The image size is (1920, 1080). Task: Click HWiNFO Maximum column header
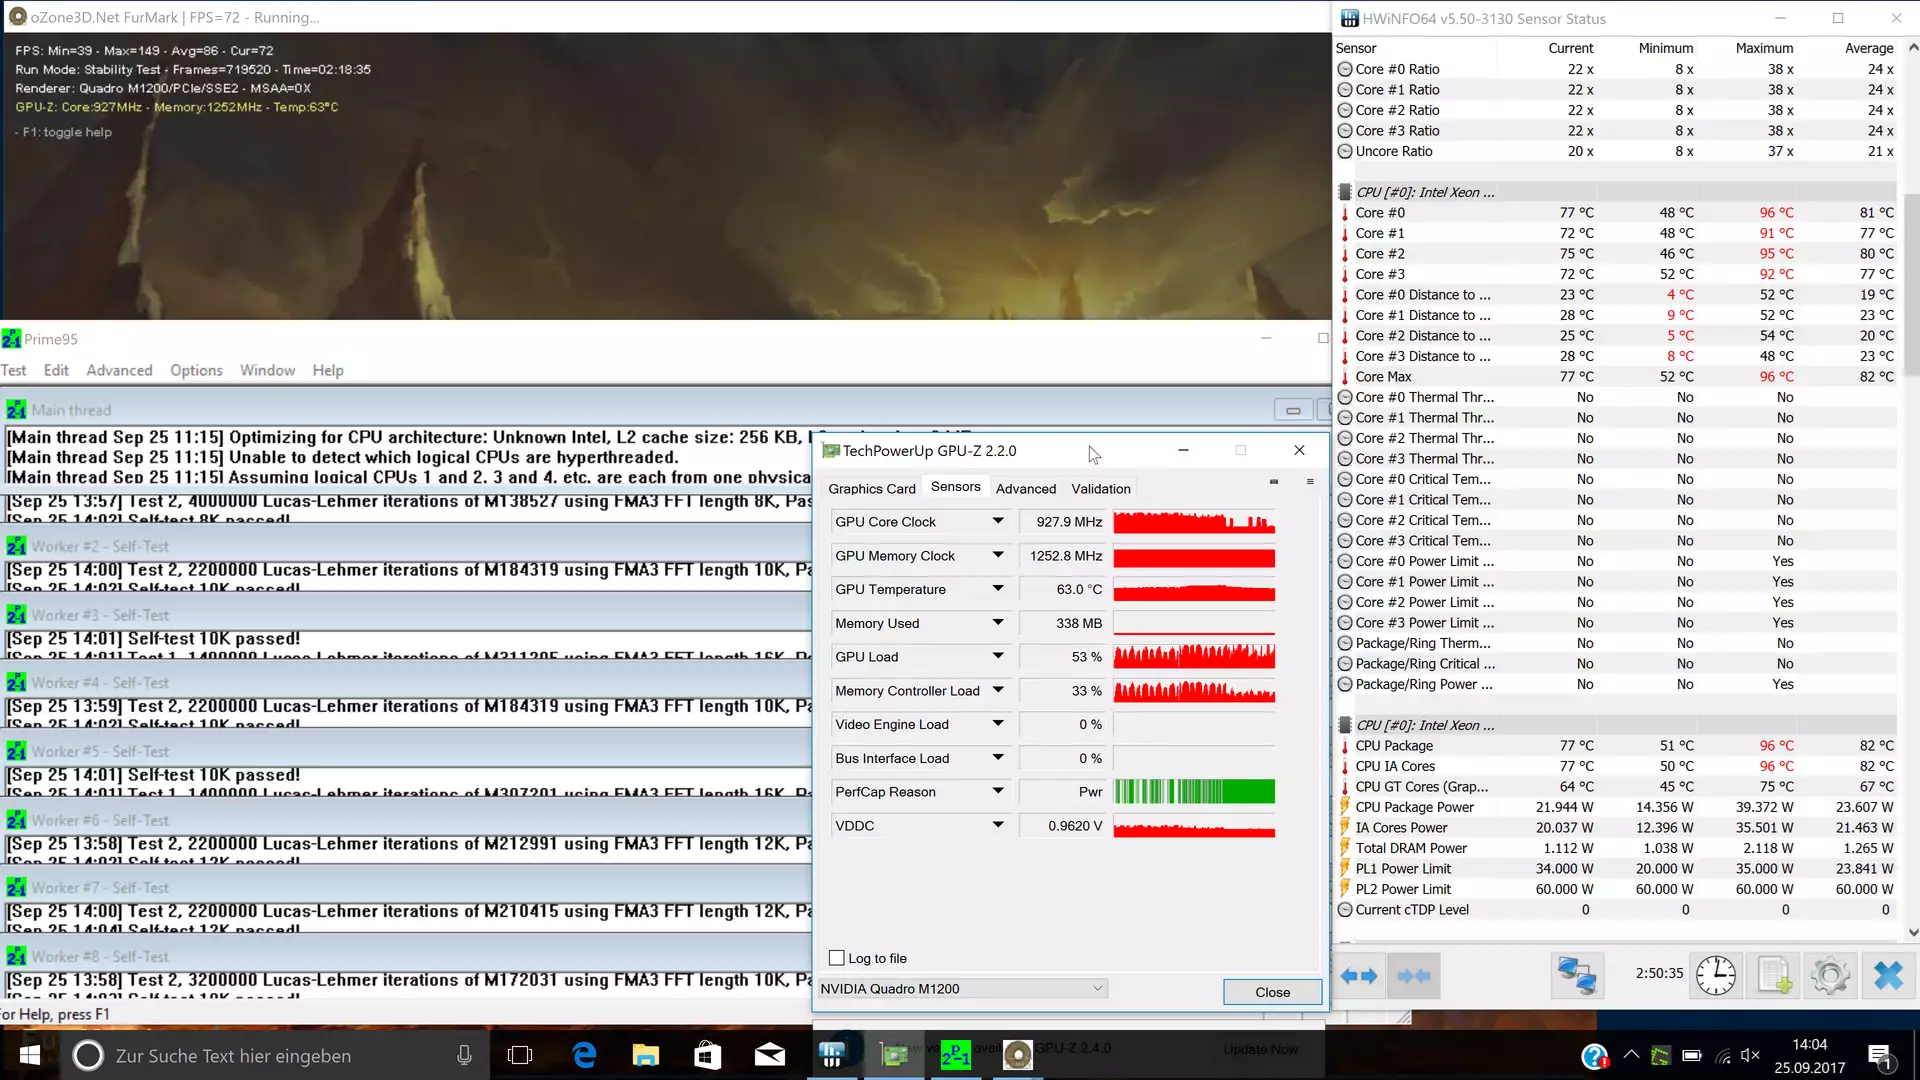1764,48
